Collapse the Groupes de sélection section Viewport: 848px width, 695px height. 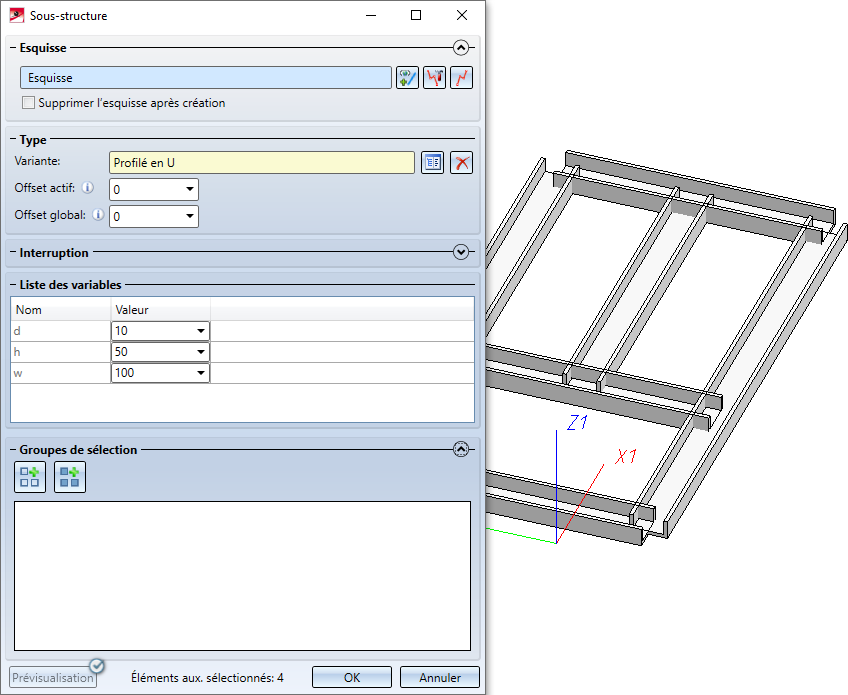461,450
